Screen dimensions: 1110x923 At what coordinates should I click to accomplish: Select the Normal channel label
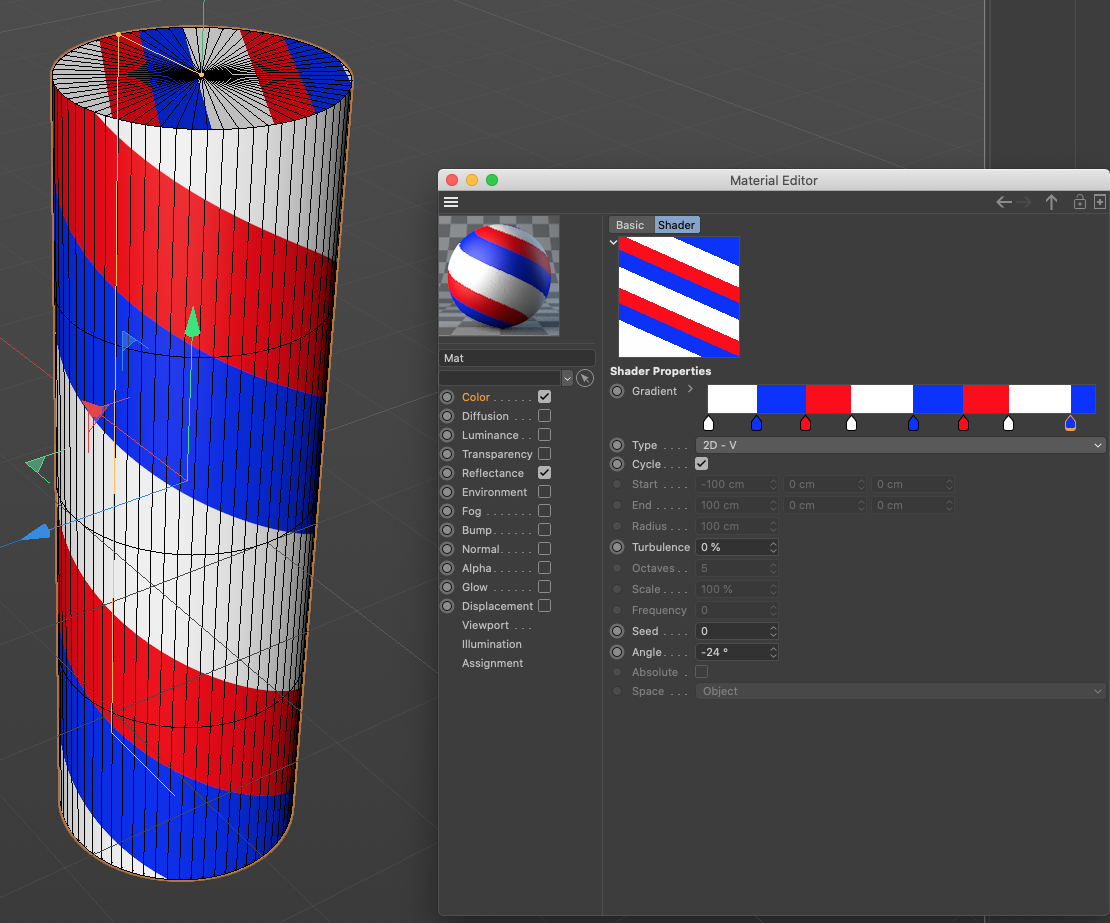coord(481,549)
